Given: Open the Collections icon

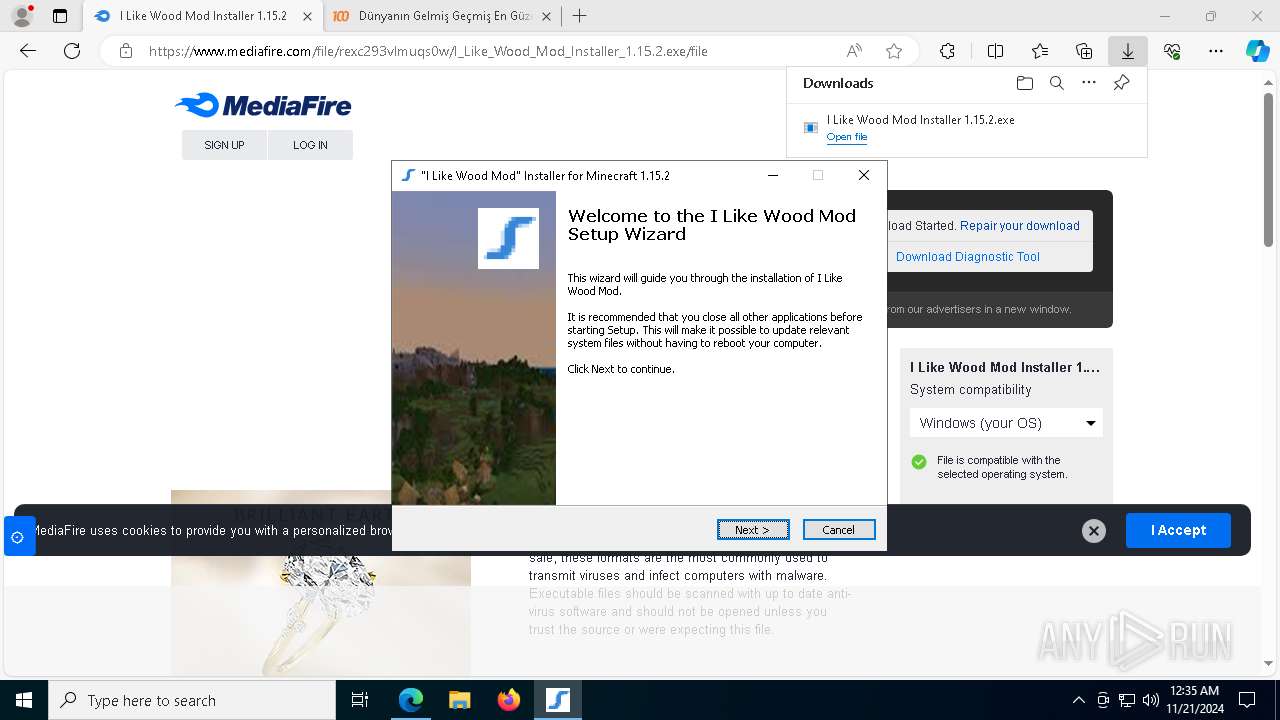Looking at the screenshot, I should point(1084,51).
